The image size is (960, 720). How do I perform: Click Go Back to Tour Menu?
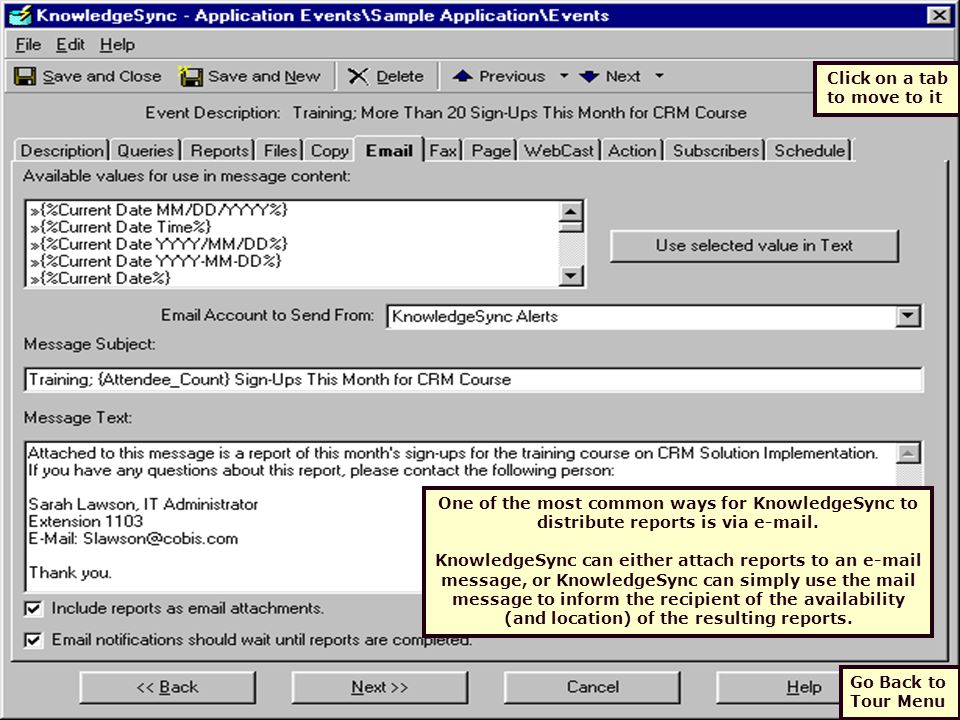point(898,692)
